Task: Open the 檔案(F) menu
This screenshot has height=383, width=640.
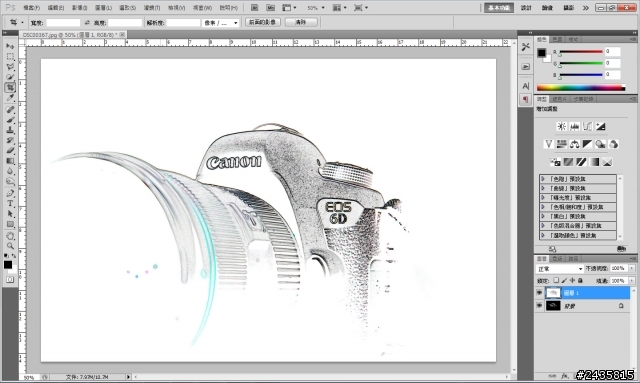Action: pos(31,8)
